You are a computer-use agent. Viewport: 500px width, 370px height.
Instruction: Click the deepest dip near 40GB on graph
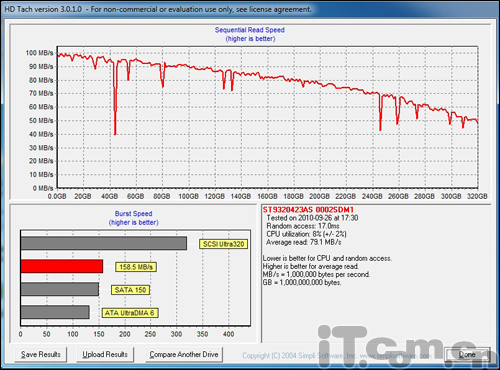[115, 133]
